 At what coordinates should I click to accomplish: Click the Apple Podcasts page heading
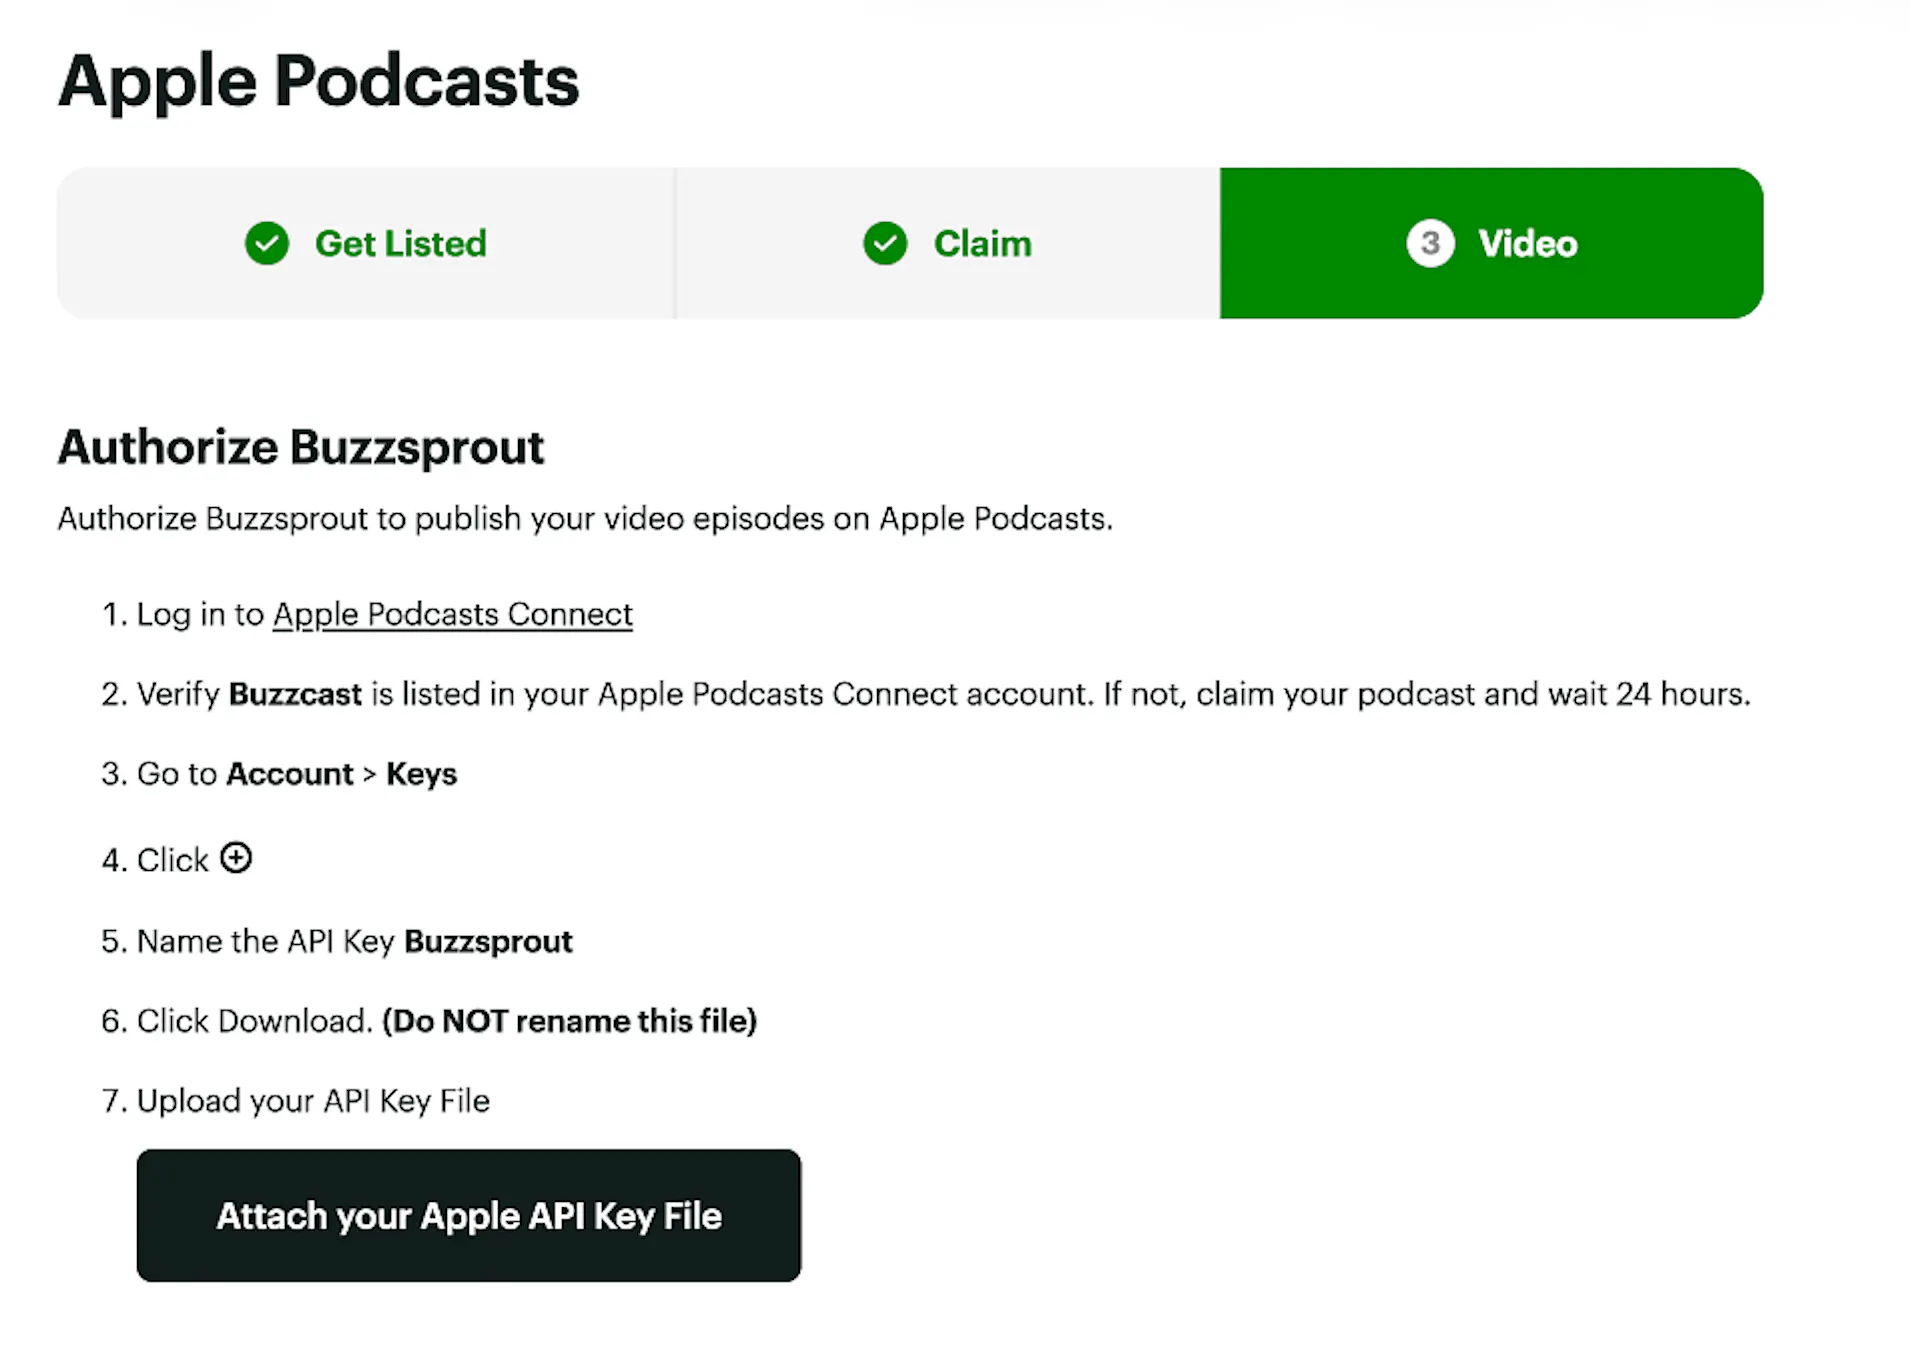(x=319, y=82)
